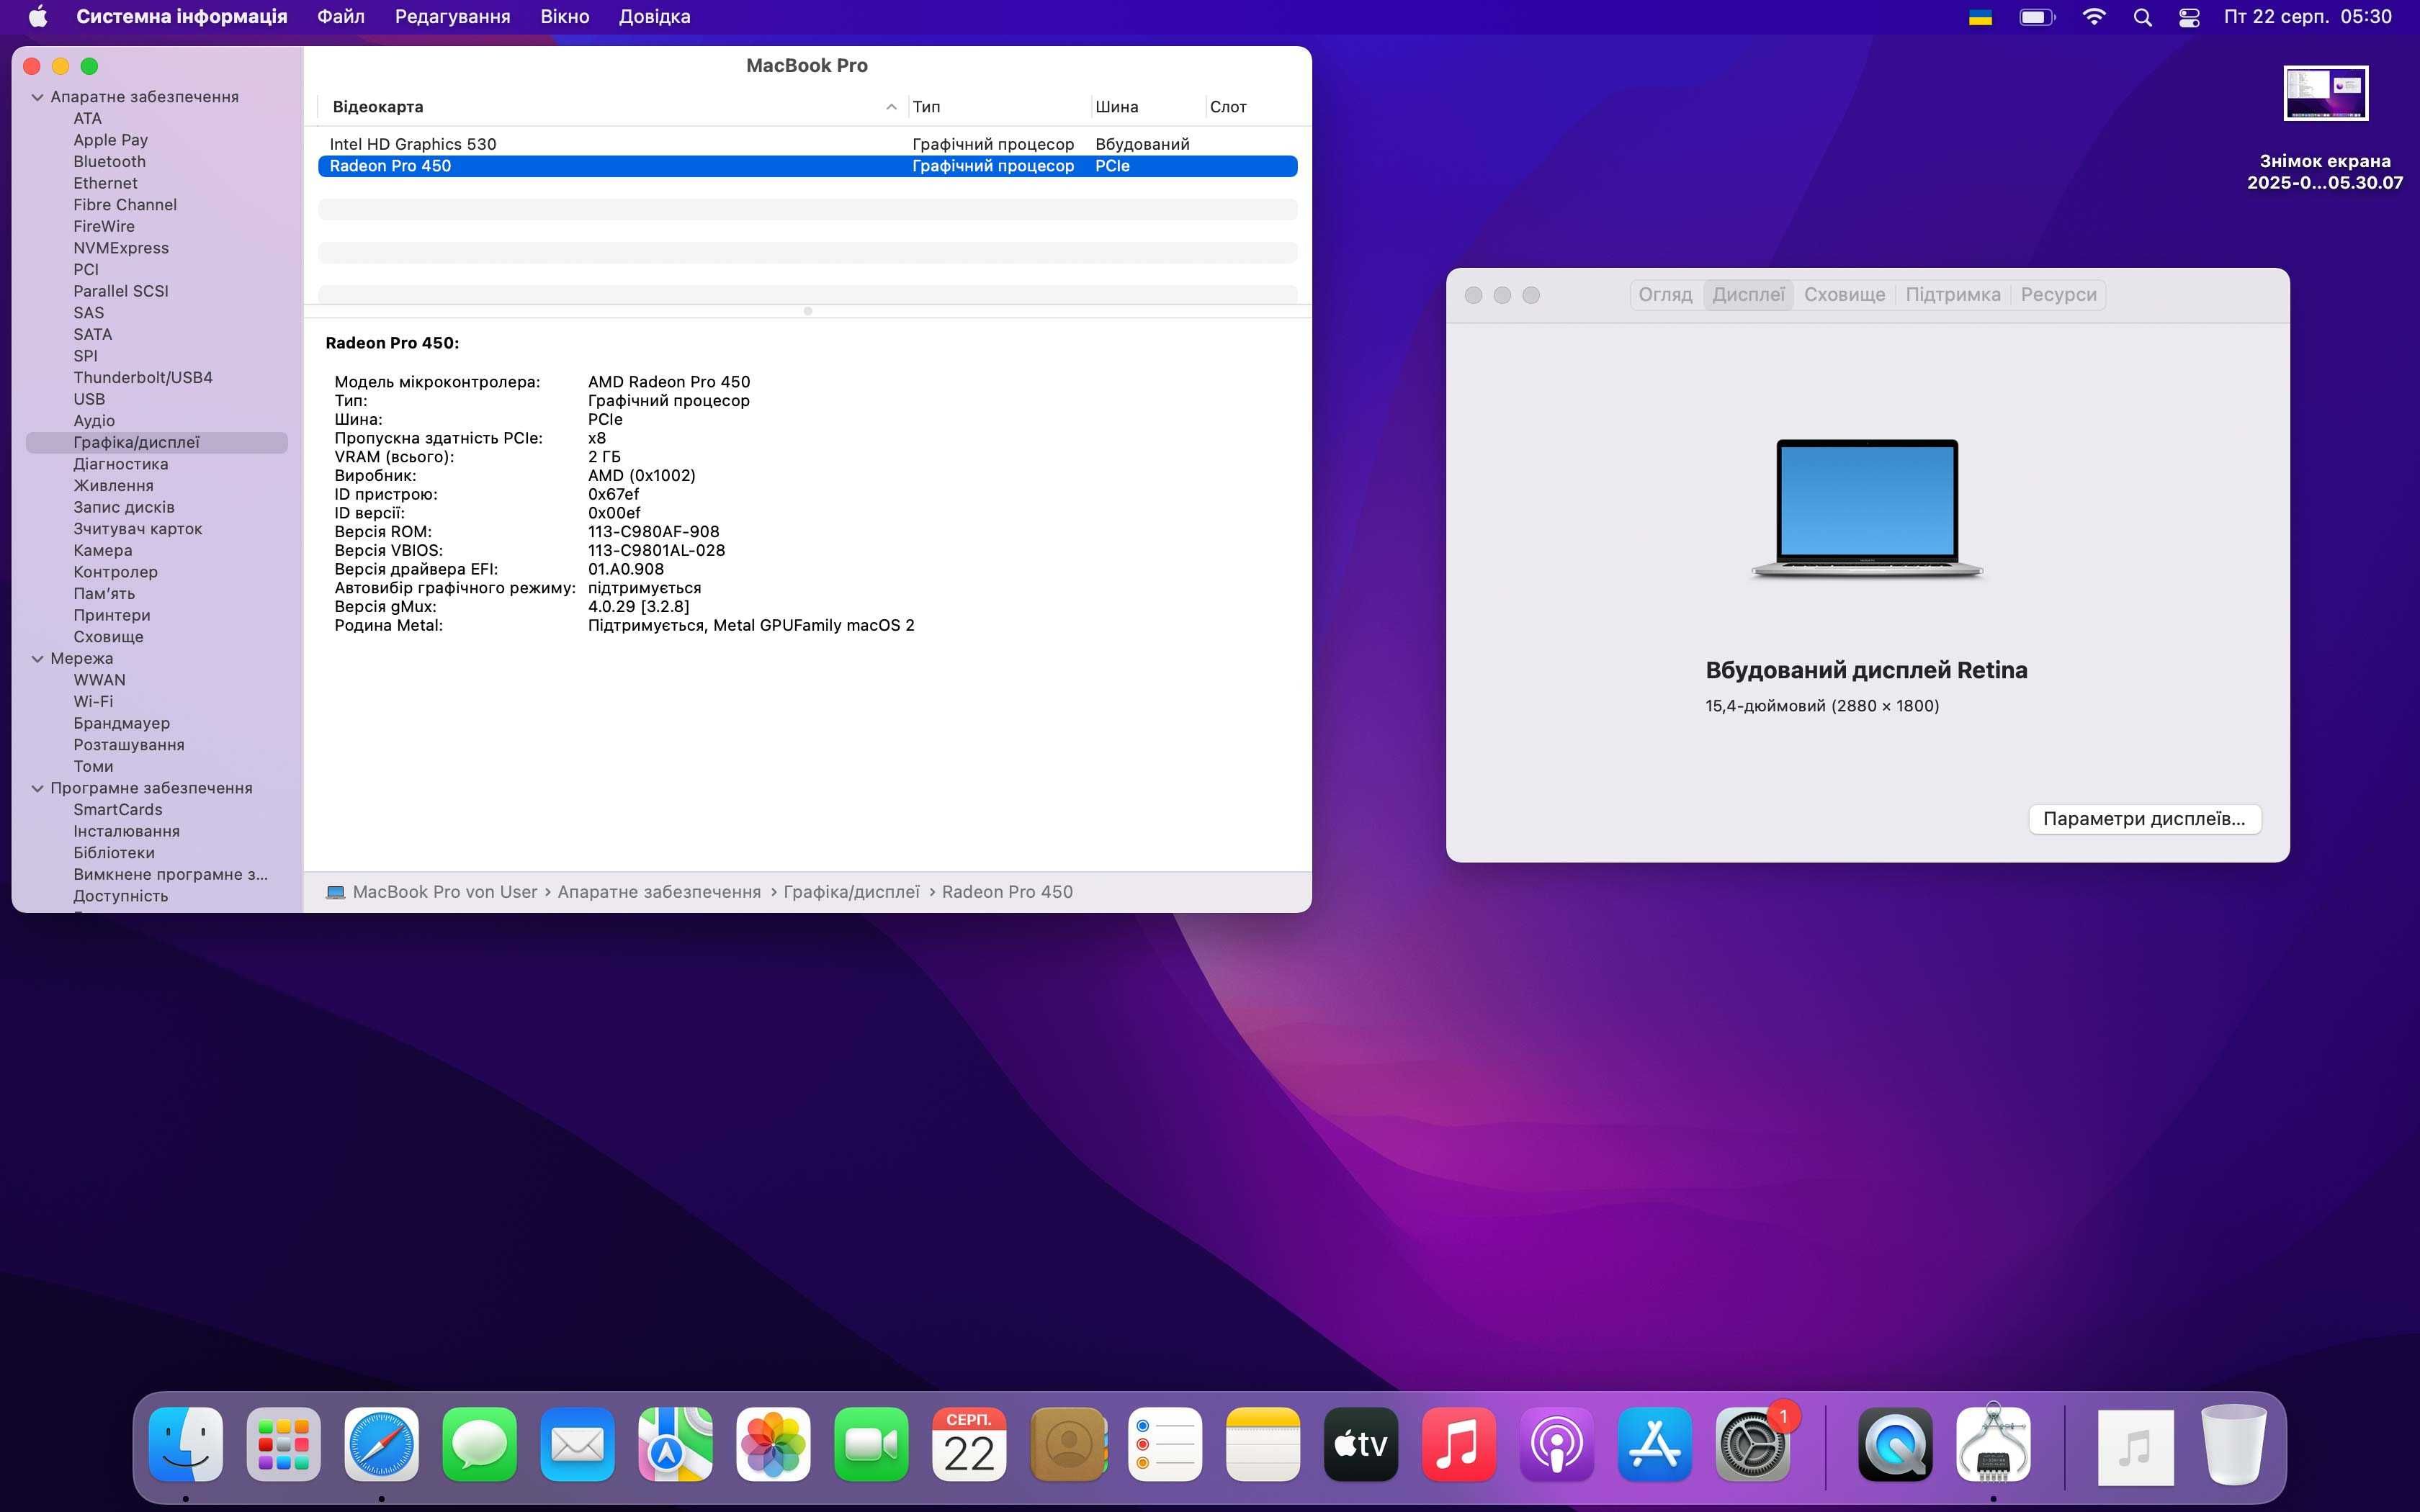Switch to the Підтримка tab
This screenshot has width=2420, height=1512.
(1952, 295)
